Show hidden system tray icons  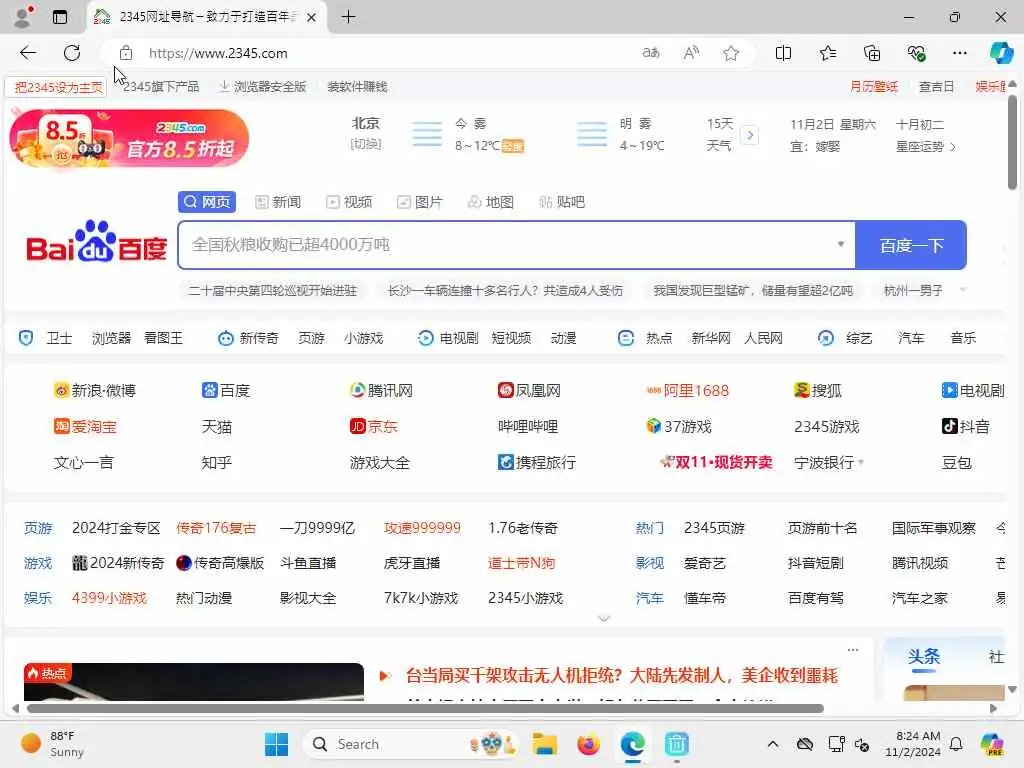(773, 744)
